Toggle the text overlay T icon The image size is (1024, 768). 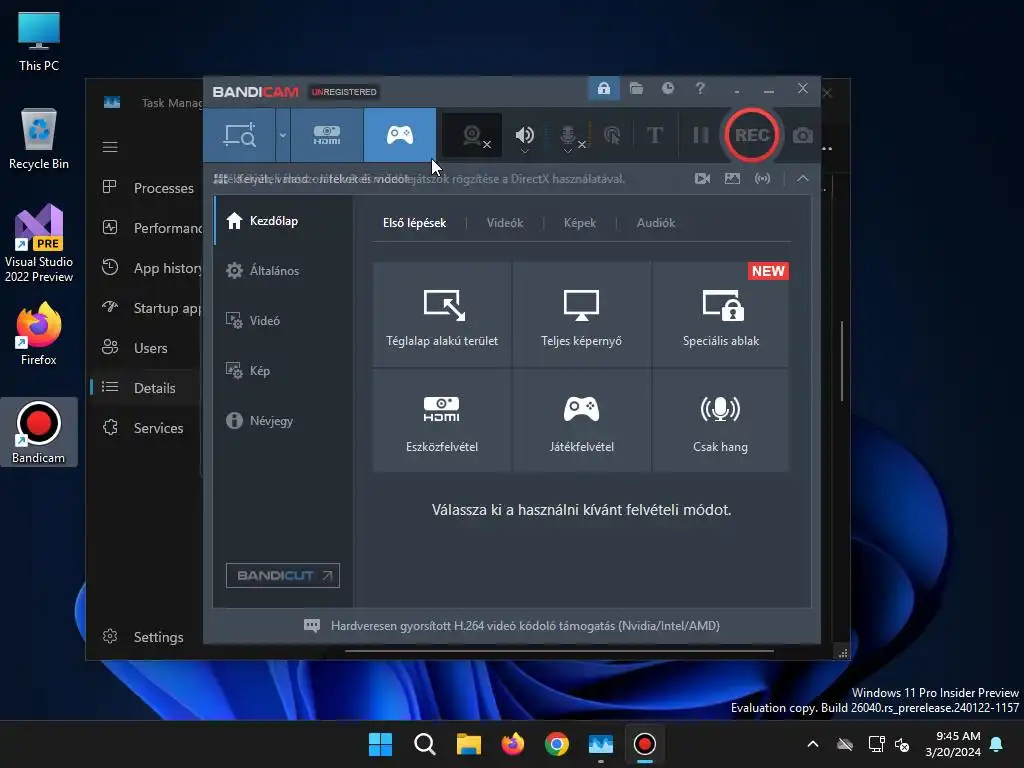(654, 135)
